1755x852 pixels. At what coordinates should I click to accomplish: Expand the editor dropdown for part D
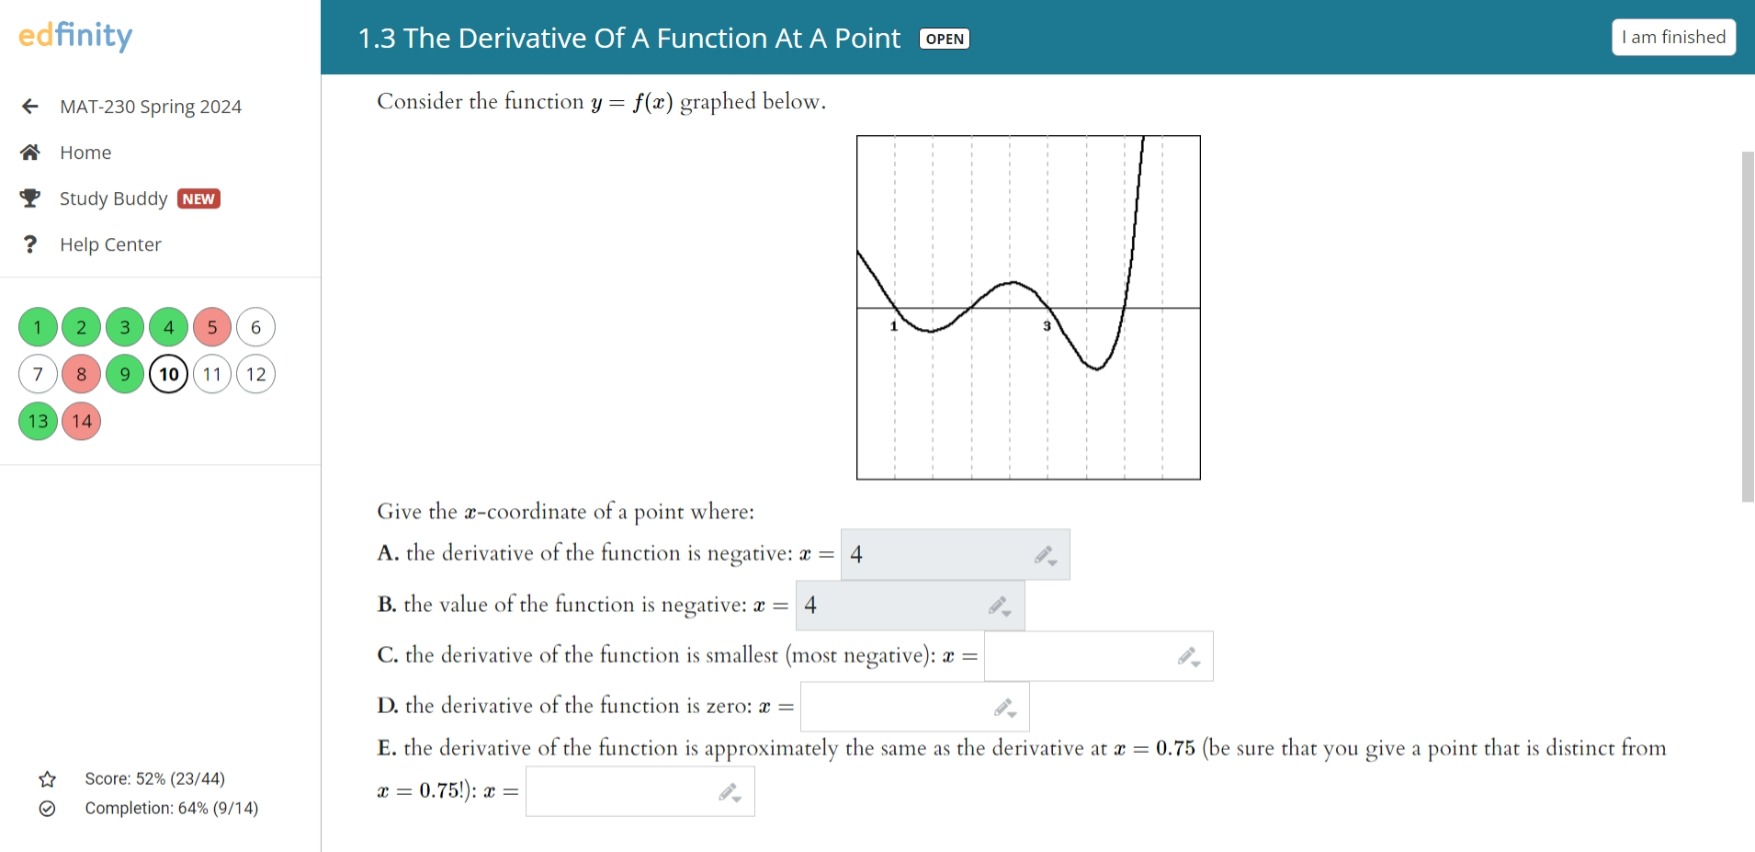point(1013,715)
